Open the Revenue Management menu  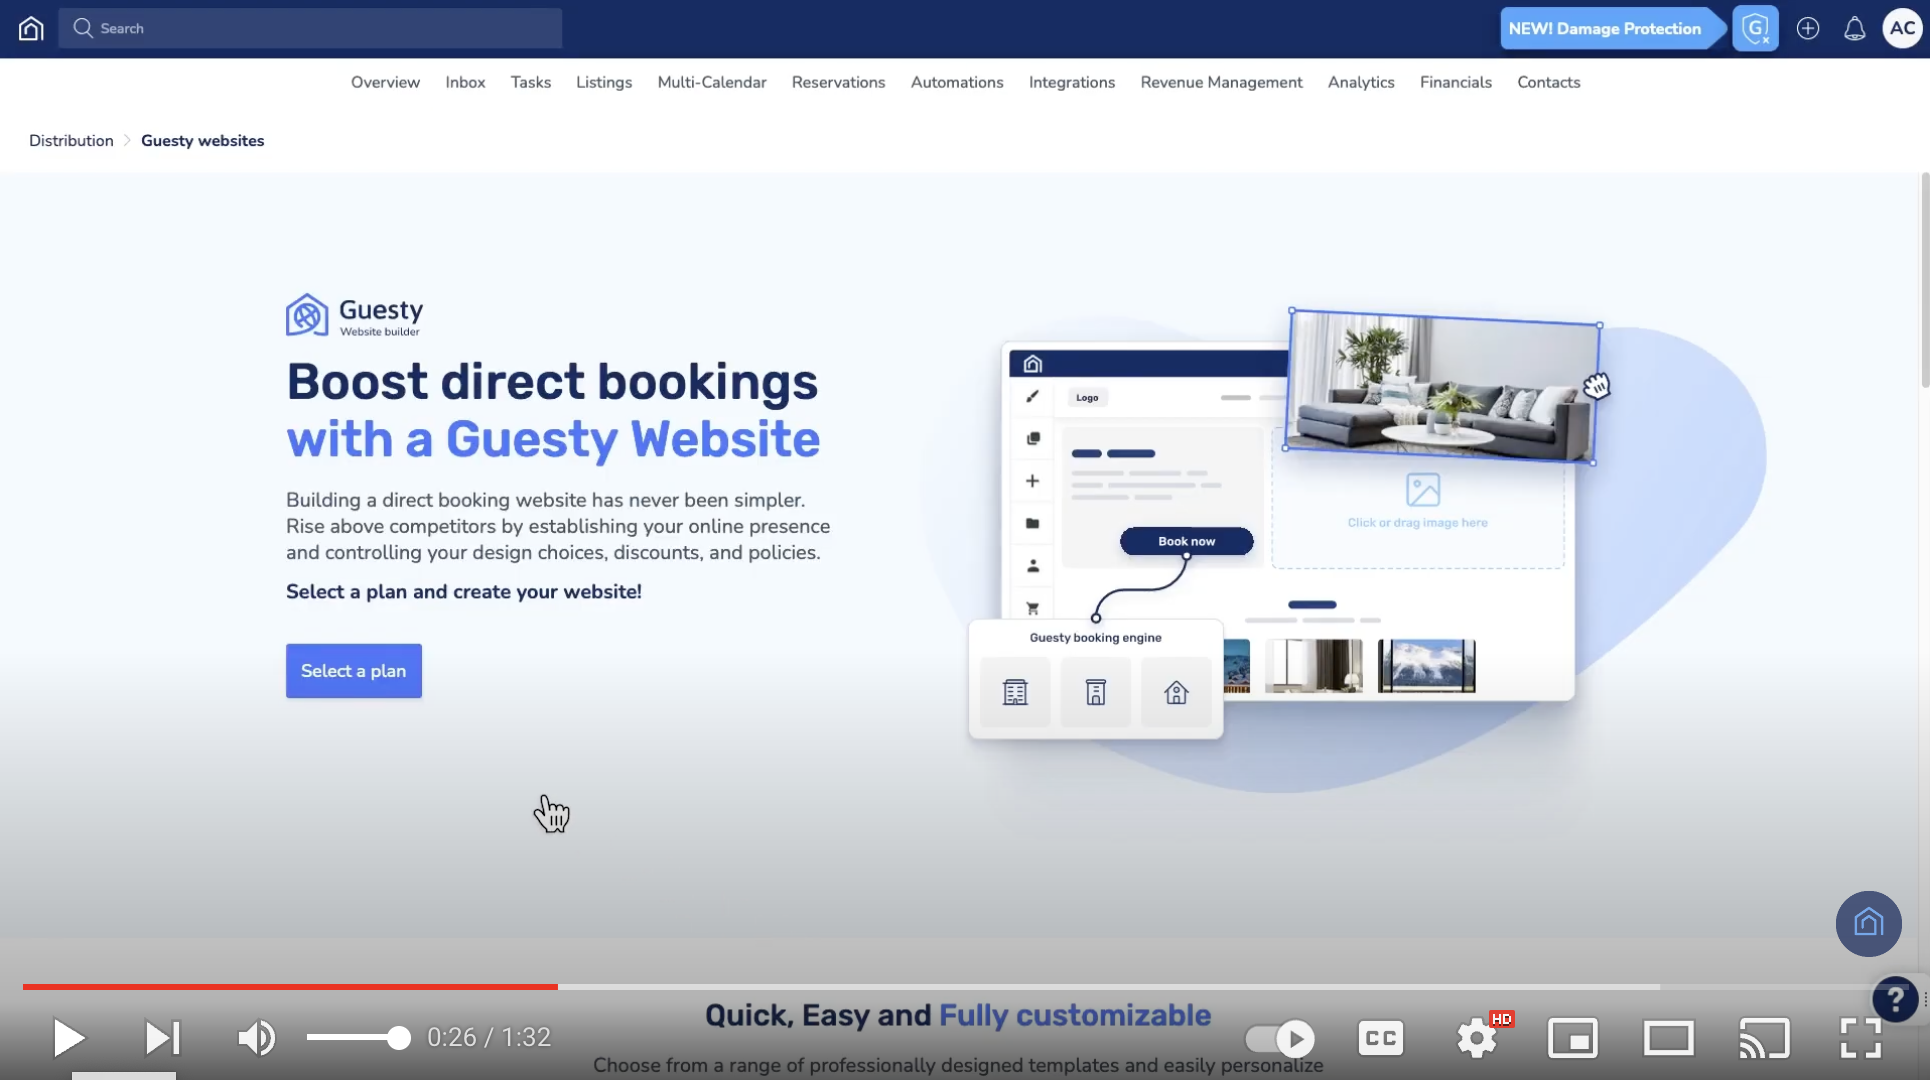coord(1220,82)
